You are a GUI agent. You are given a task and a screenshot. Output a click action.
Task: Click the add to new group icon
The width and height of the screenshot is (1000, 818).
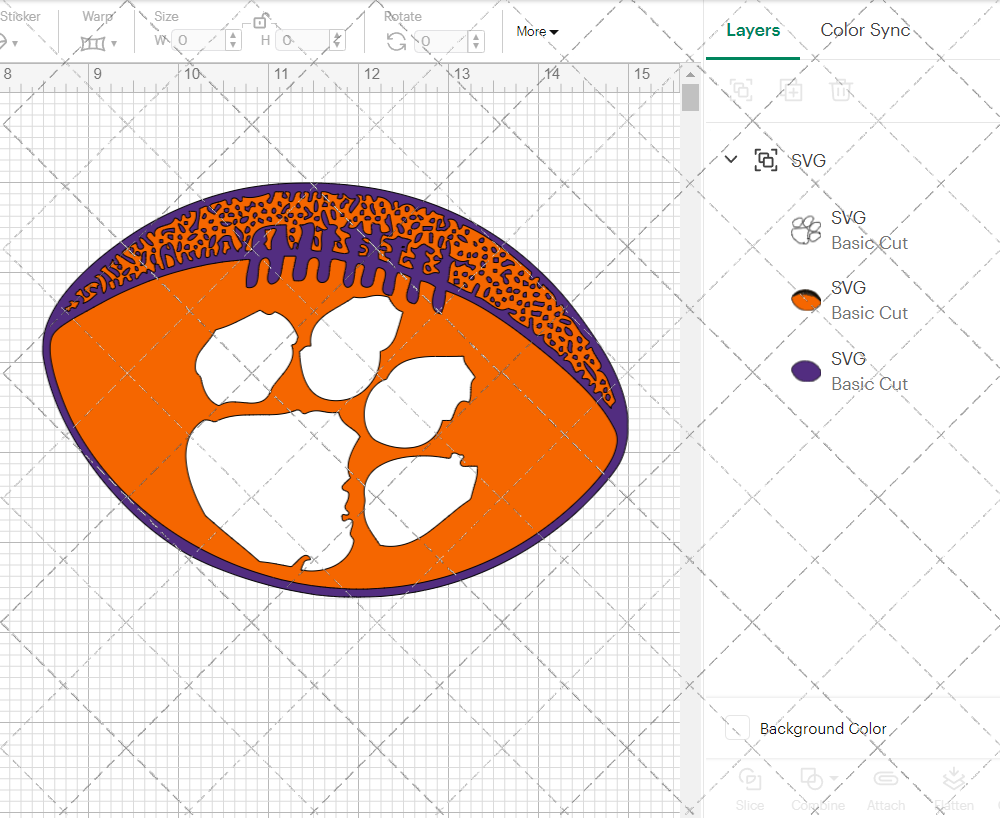click(741, 90)
